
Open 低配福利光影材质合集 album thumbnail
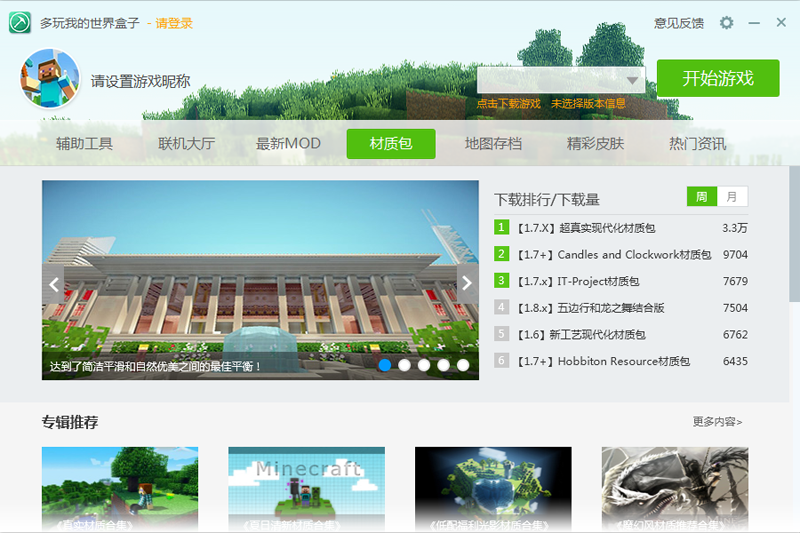coord(493,489)
